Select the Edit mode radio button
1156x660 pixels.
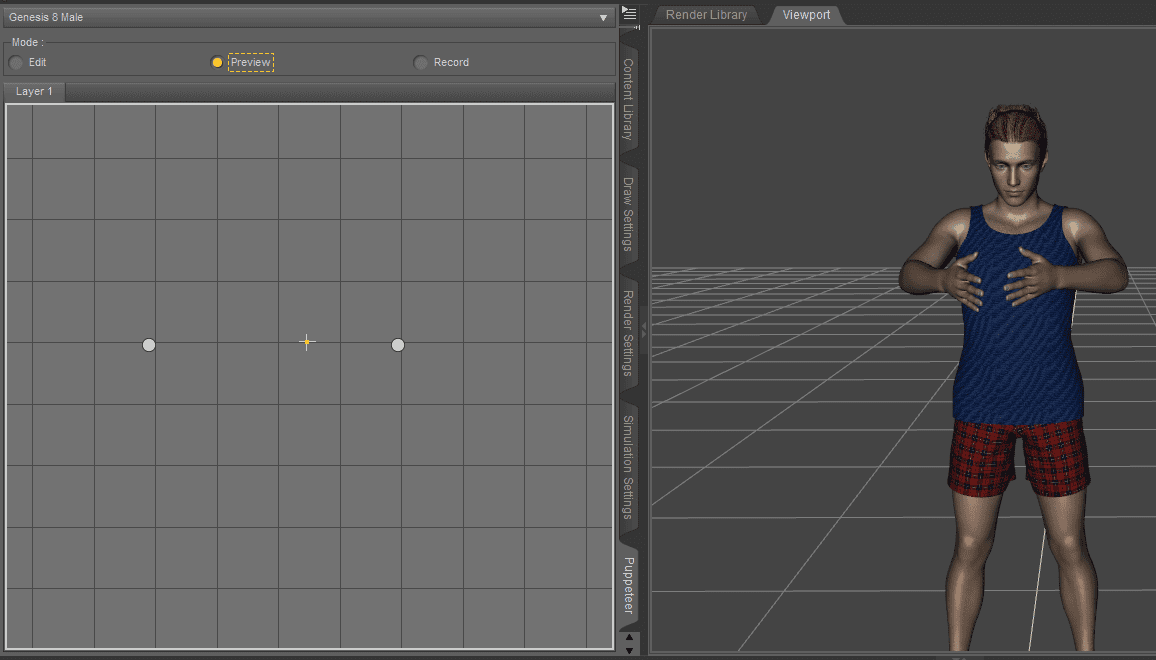pyautogui.click(x=16, y=63)
